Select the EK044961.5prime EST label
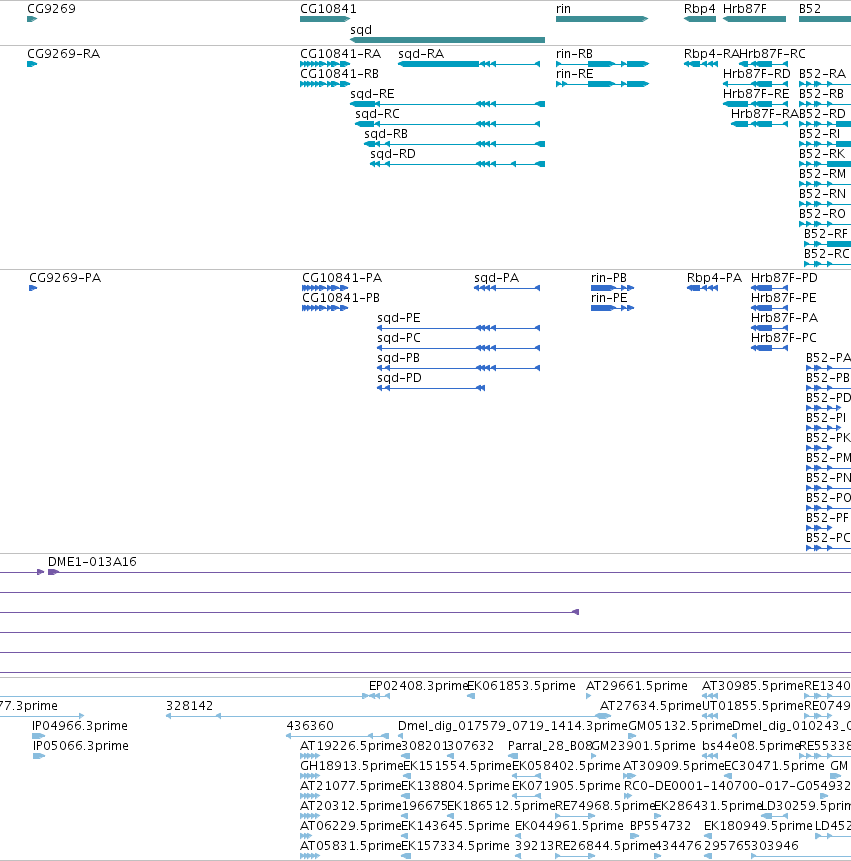851x861 pixels. tap(569, 826)
